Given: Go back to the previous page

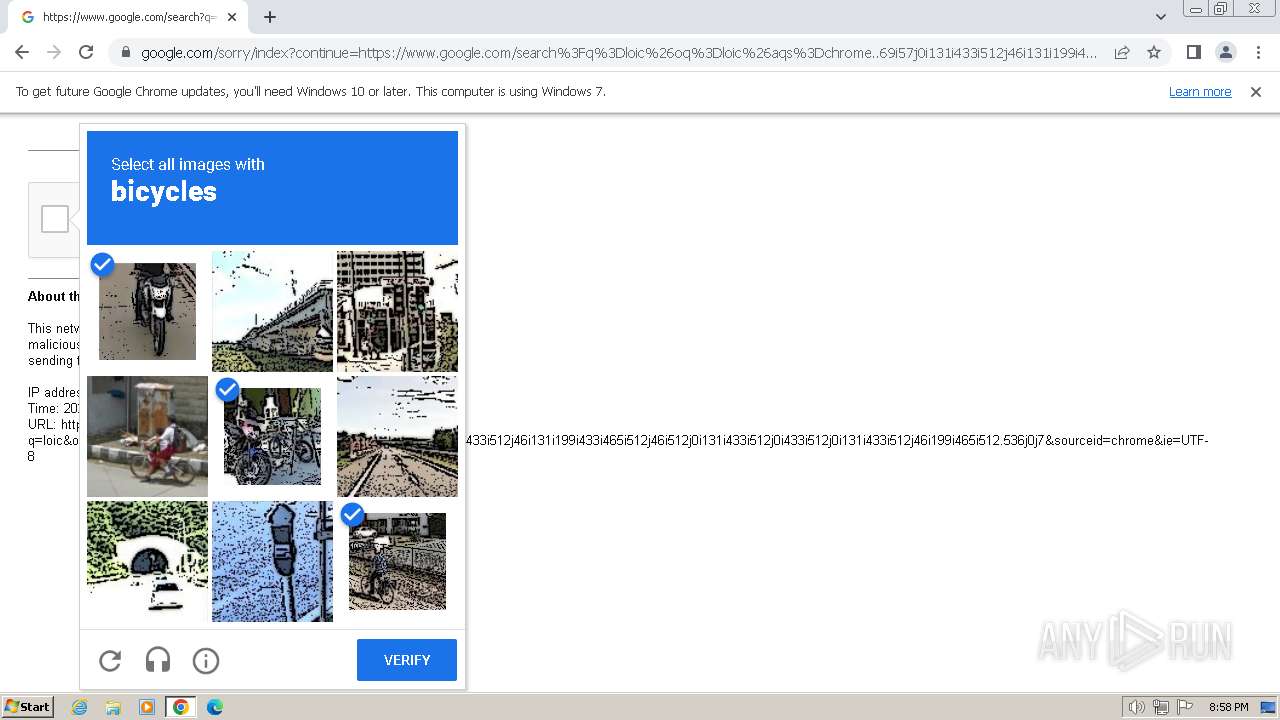Looking at the screenshot, I should (22, 52).
